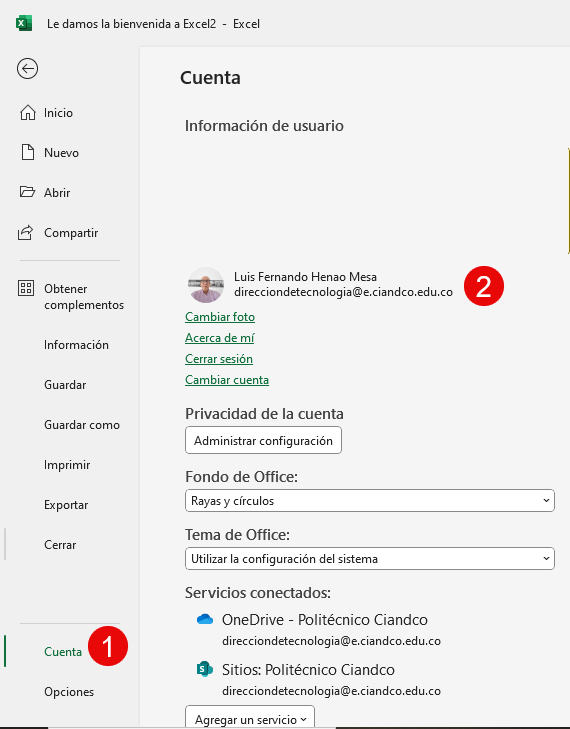
Task: Click the OneDrive cloud icon
Action: (205, 619)
